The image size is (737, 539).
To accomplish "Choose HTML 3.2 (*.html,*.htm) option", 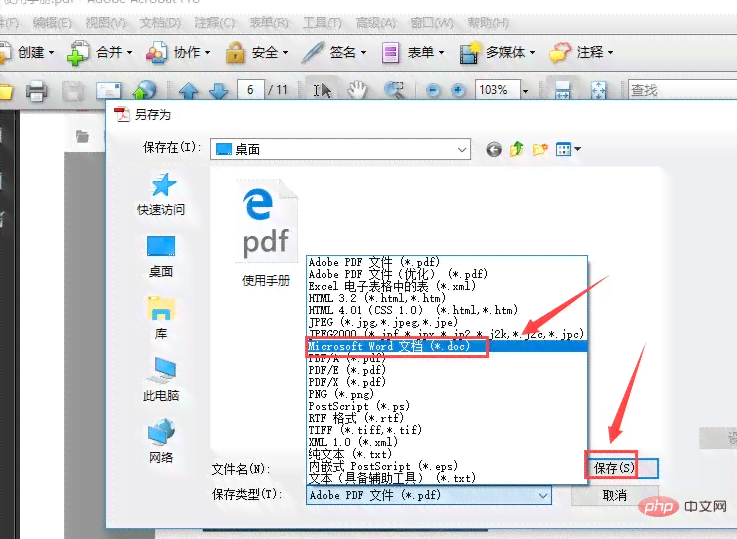I will tap(447, 298).
